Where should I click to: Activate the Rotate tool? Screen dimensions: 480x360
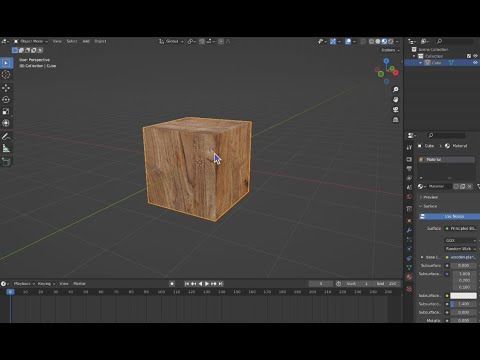6,100
